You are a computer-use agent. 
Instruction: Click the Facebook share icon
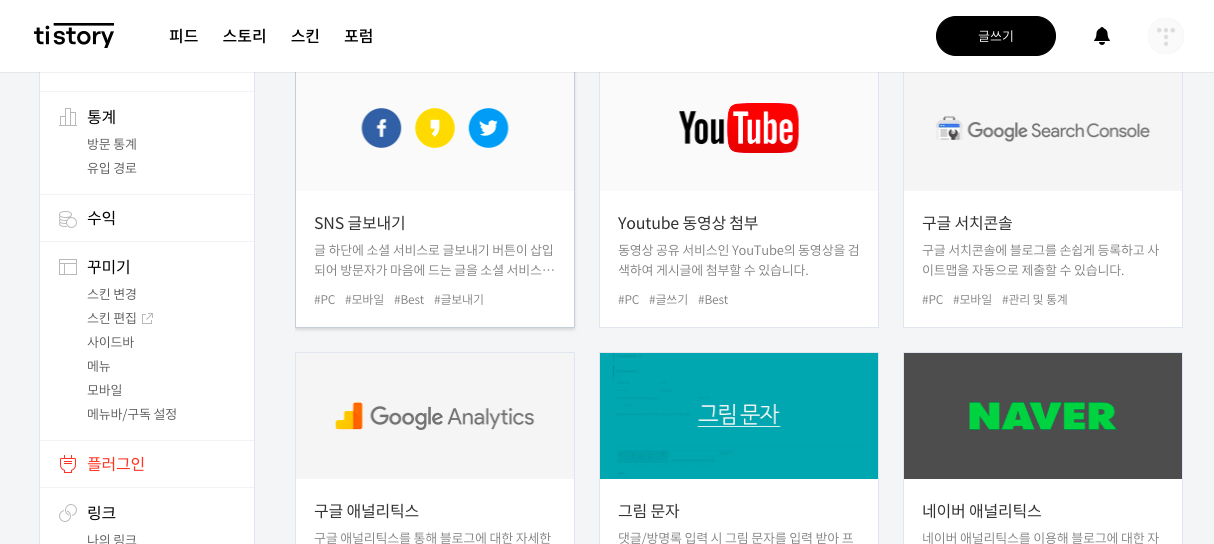coord(381,128)
